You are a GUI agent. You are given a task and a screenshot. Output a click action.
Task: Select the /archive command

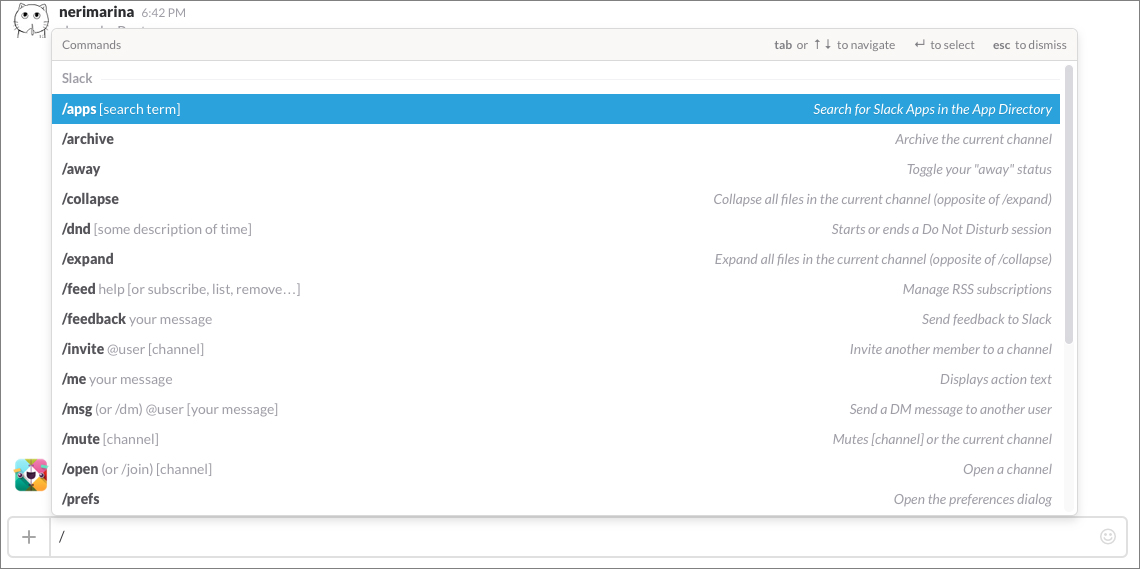pos(555,139)
